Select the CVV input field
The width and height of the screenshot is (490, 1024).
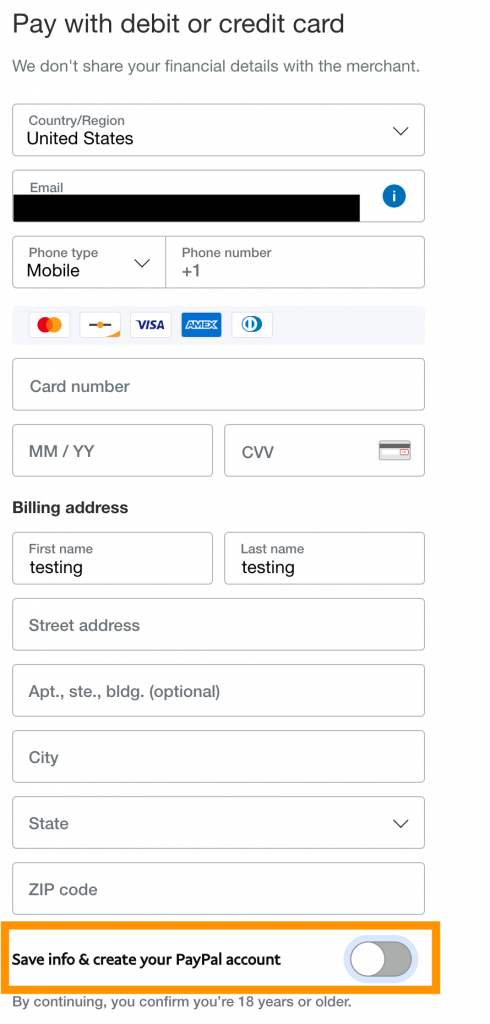324,451
